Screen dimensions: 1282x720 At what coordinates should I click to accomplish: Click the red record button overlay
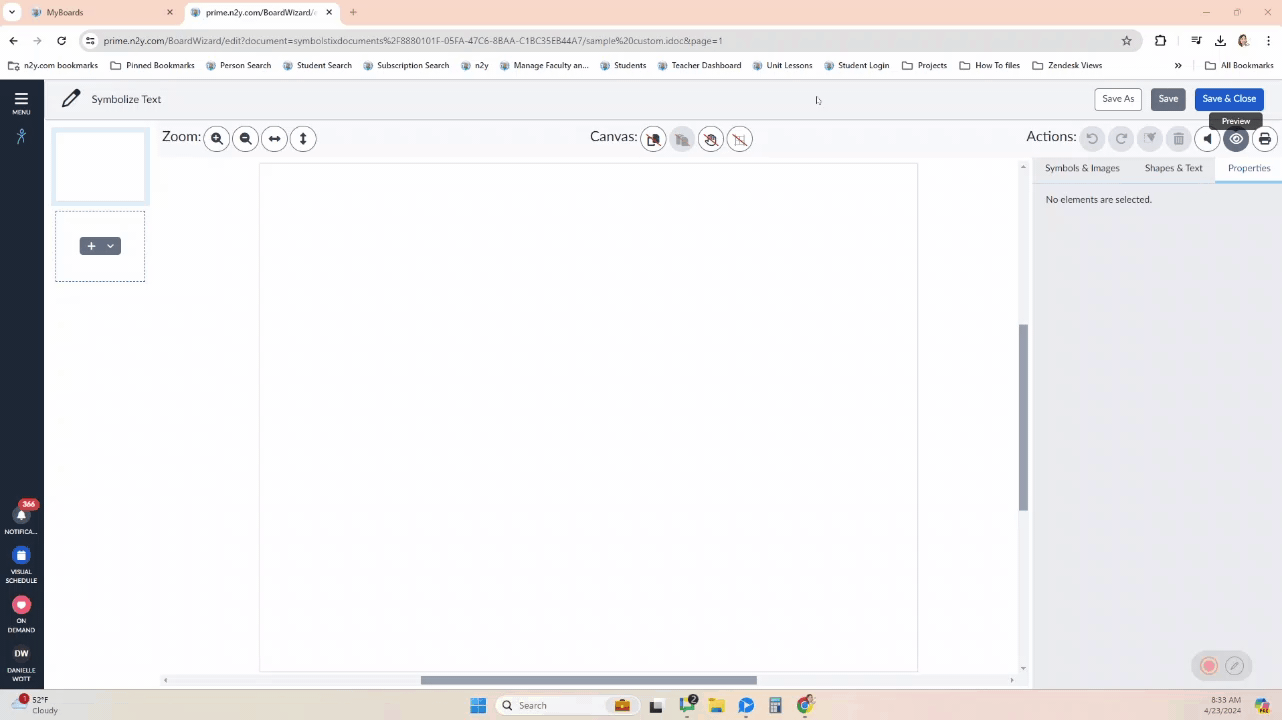(x=1209, y=666)
